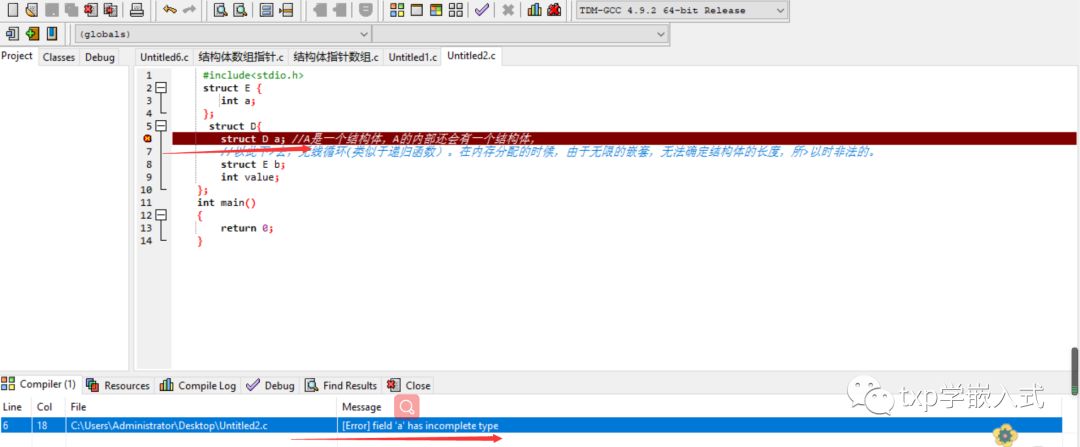
Task: Click the Compile & Run icon
Action: tap(435, 10)
